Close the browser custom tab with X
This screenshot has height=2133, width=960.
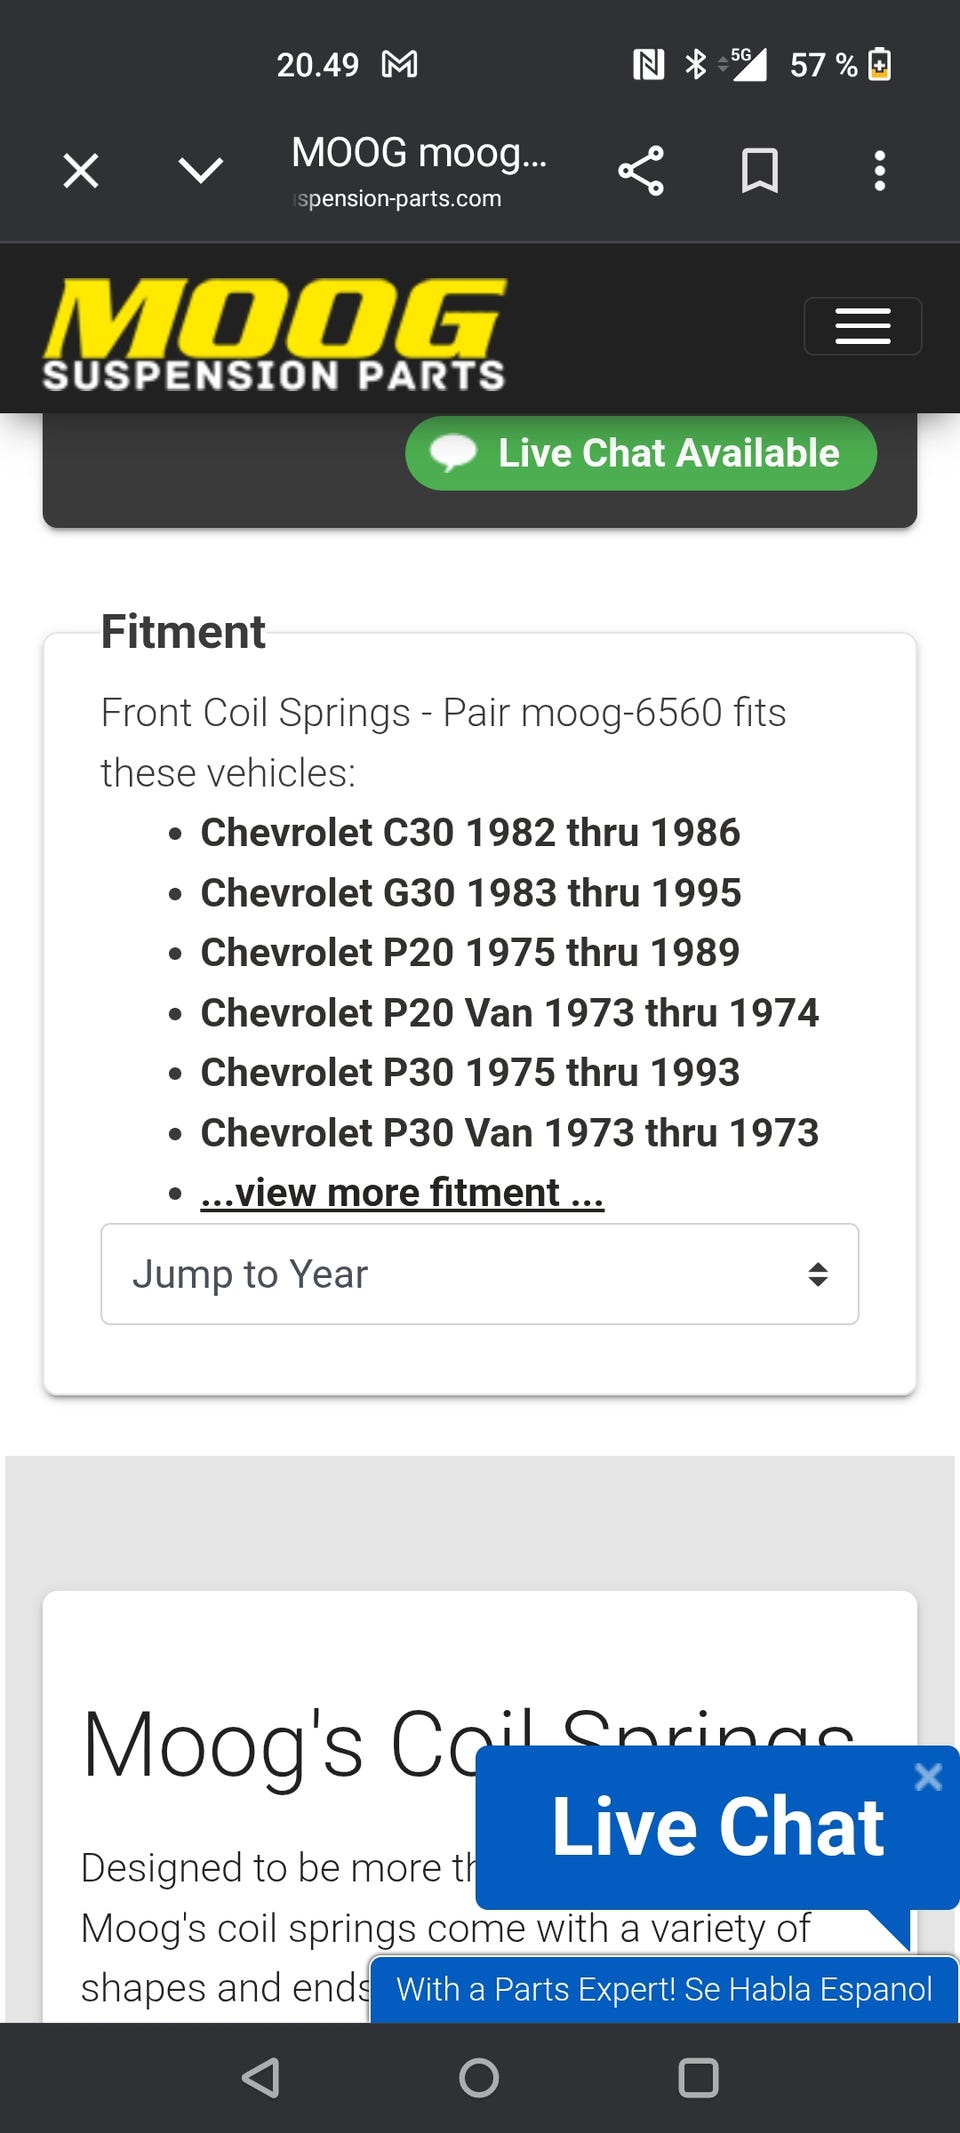point(81,170)
